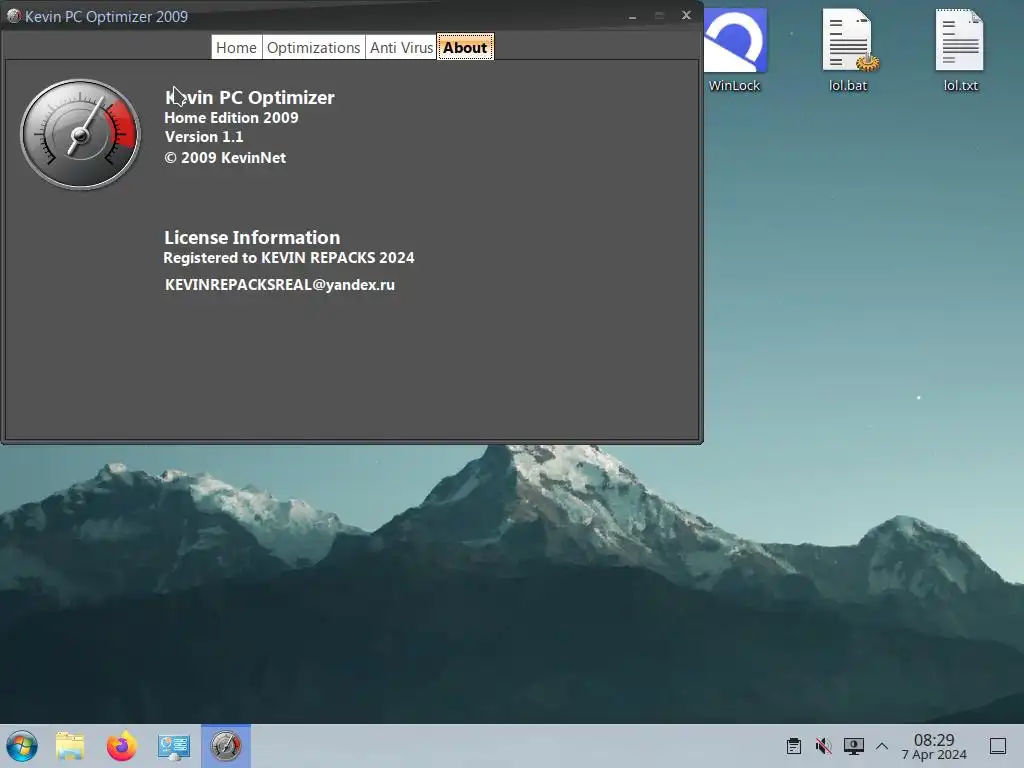
Task: Click the Kevin PC Optimizer title bar icon
Action: click(13, 16)
